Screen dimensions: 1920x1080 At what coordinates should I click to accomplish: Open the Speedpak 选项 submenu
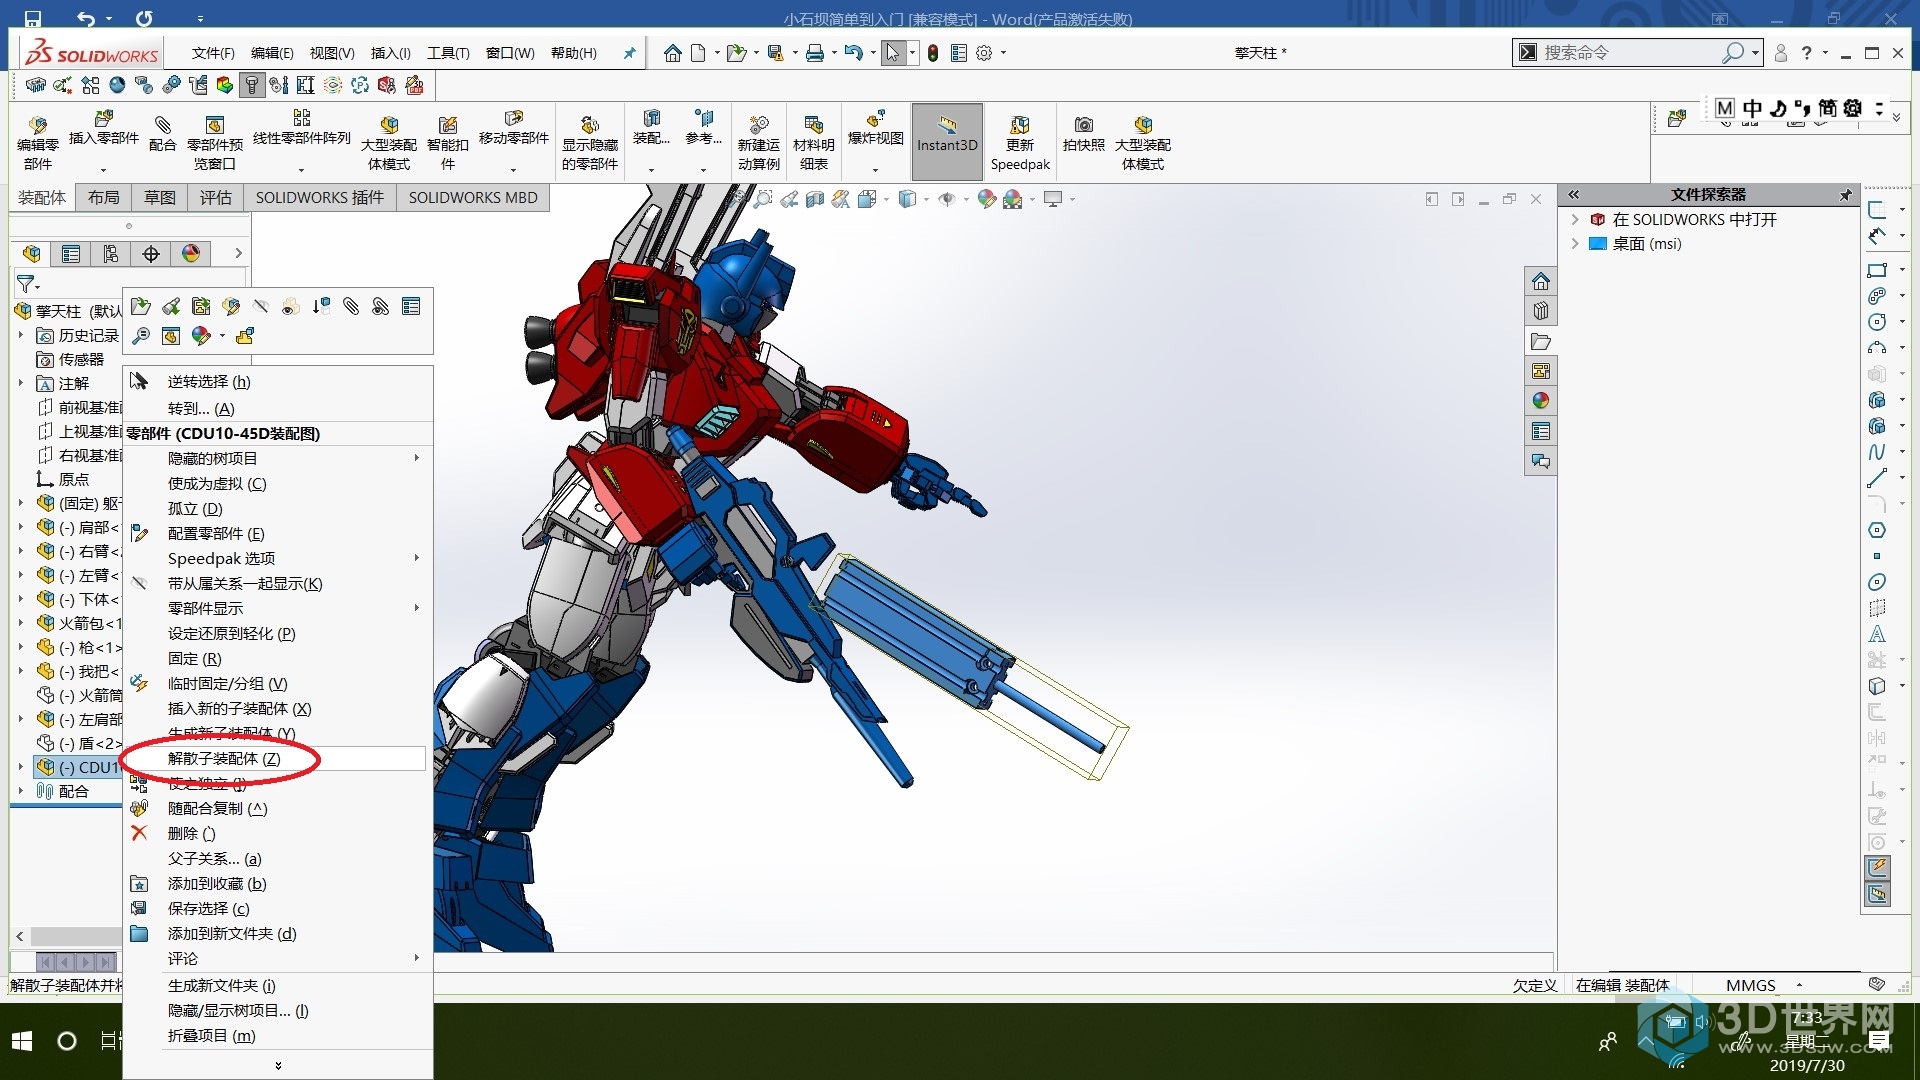point(278,558)
